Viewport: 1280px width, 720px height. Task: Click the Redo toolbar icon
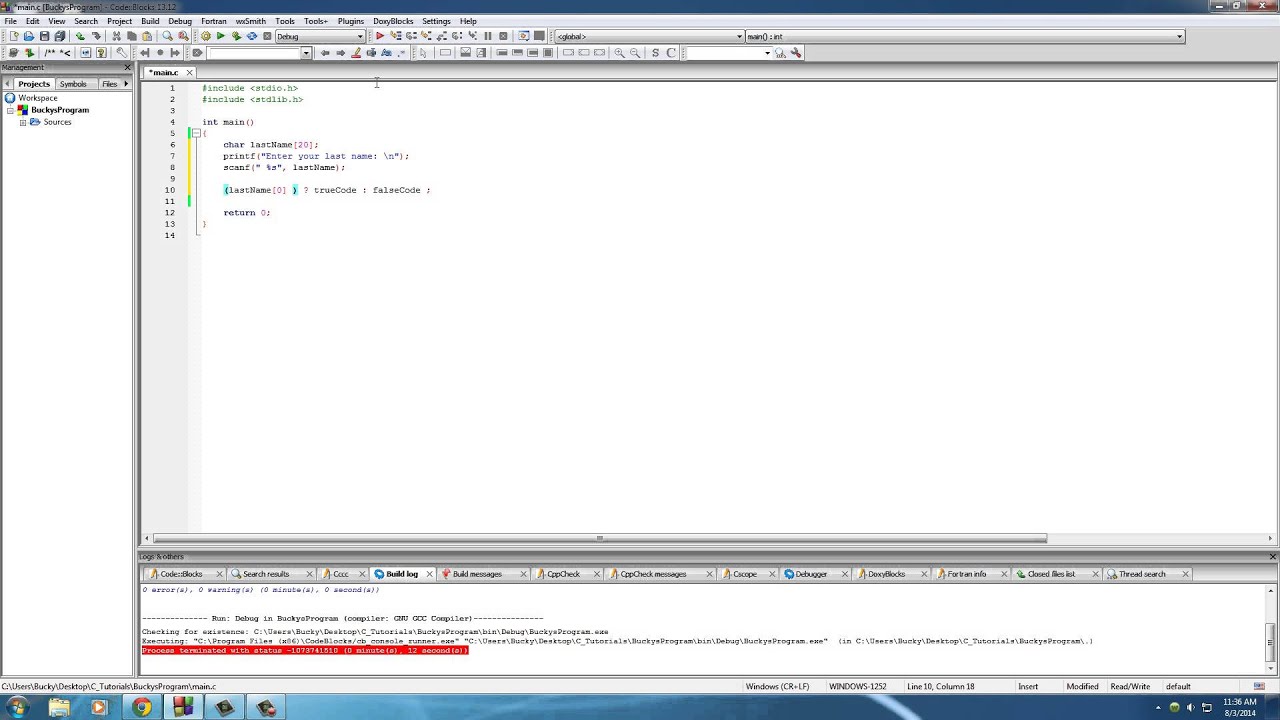tap(96, 36)
